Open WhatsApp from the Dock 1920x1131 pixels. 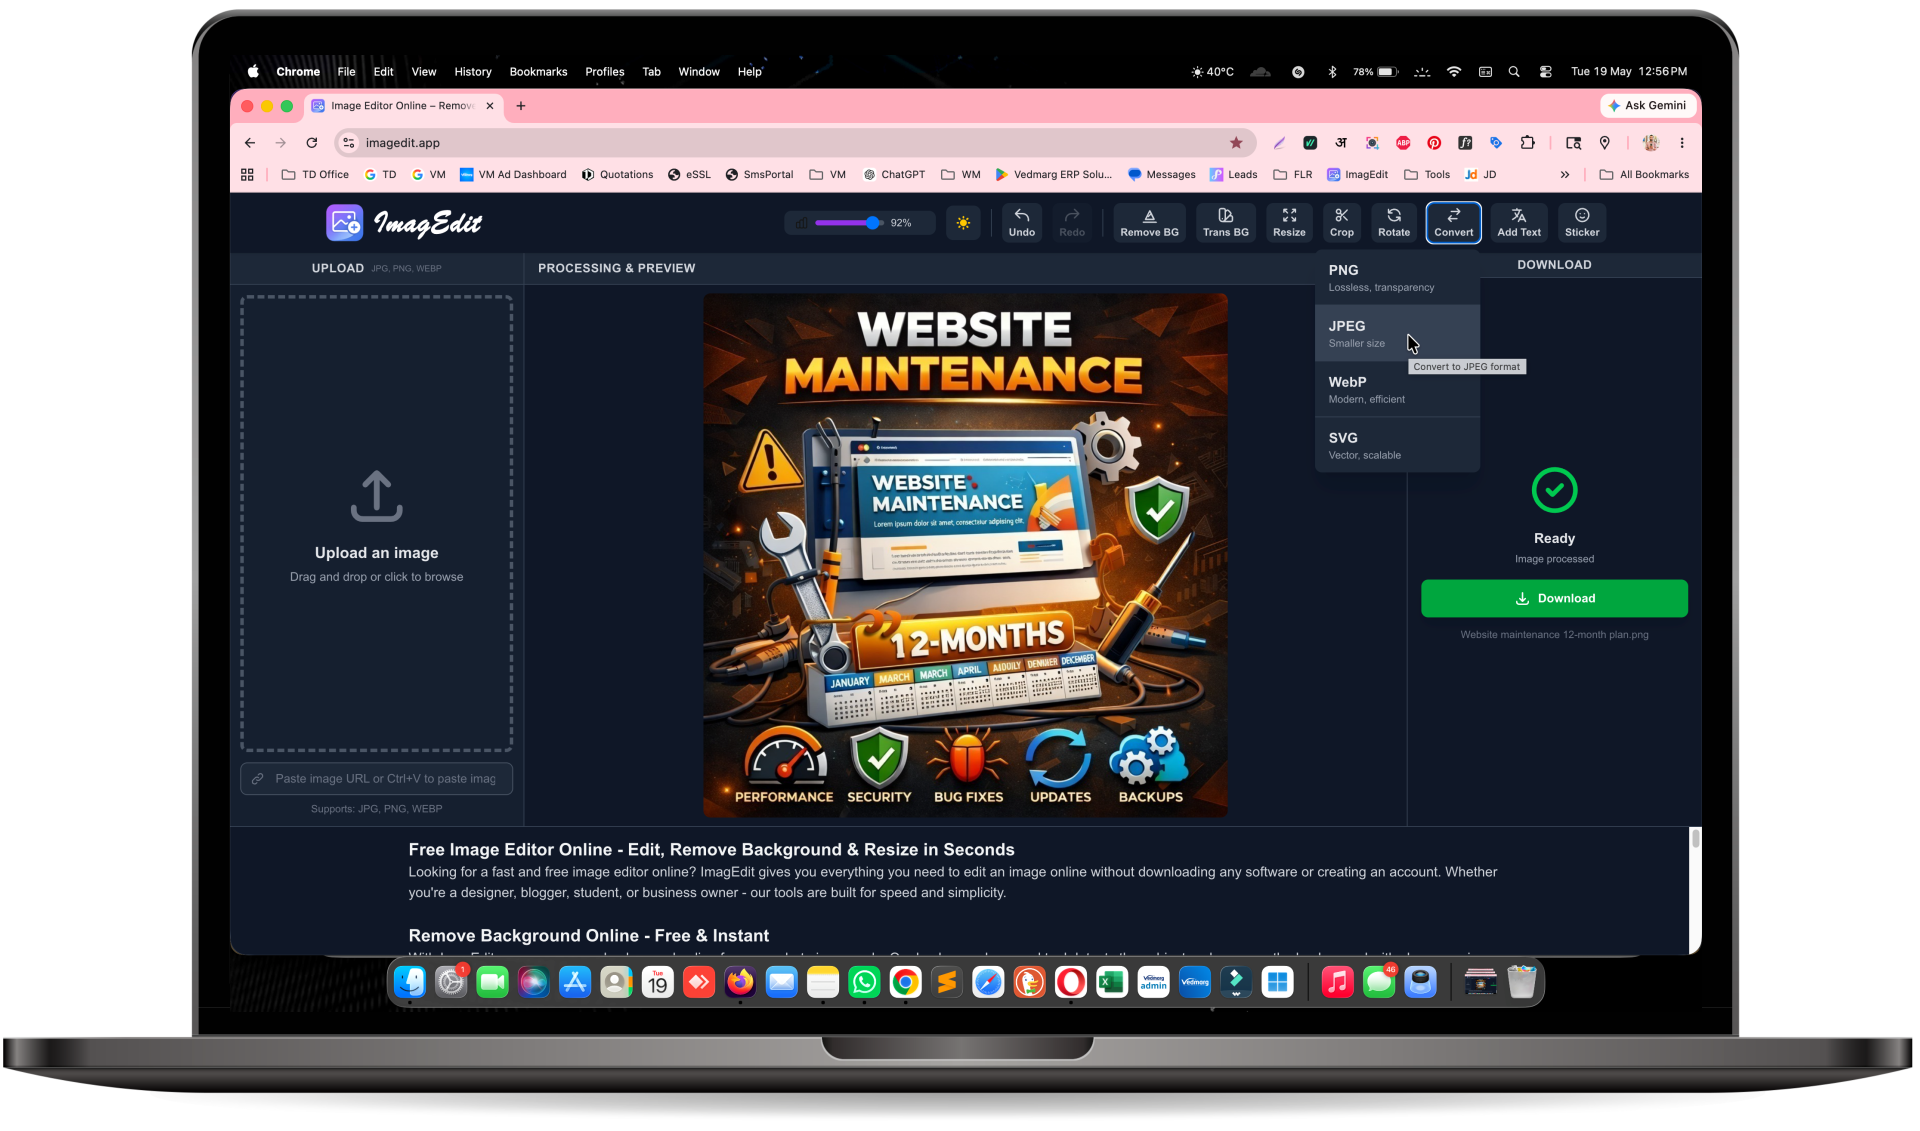coord(864,982)
